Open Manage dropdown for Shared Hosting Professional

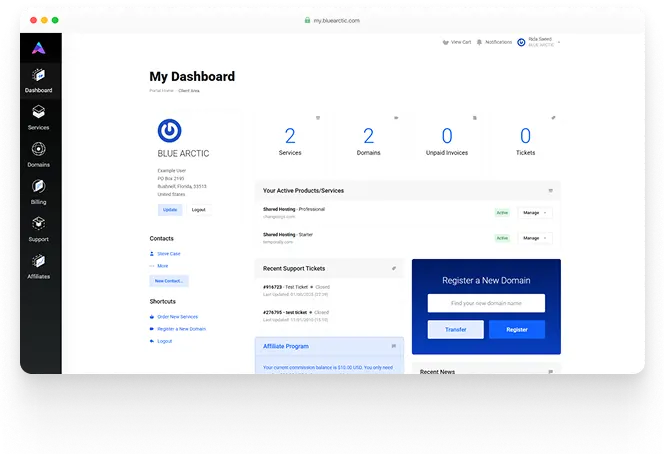(x=534, y=212)
